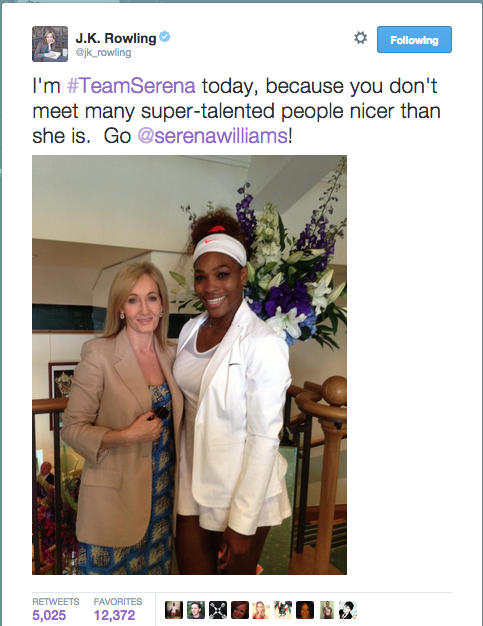Enlarge the attached photo of two women
This screenshot has width=483, height=626.
pos(189,365)
